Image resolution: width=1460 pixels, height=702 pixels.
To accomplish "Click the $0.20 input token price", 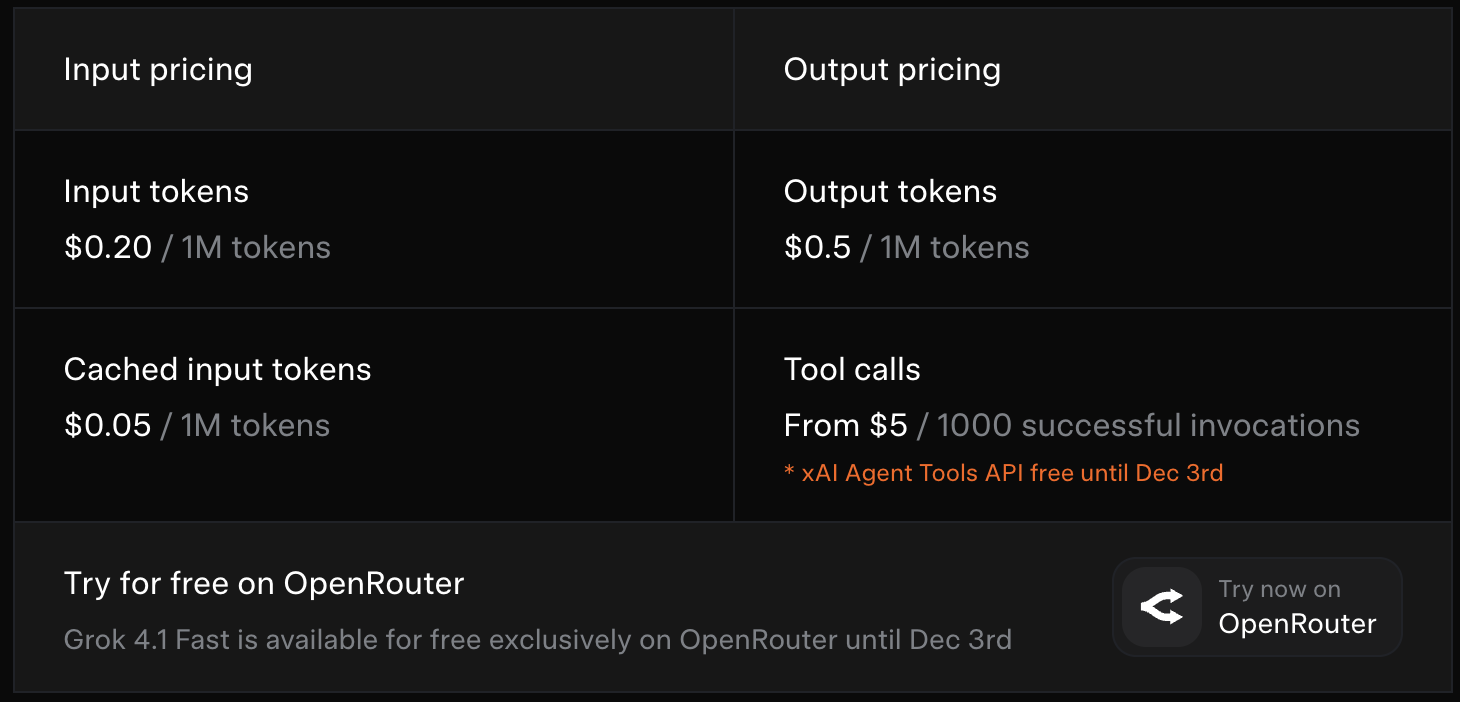I will pos(107,247).
